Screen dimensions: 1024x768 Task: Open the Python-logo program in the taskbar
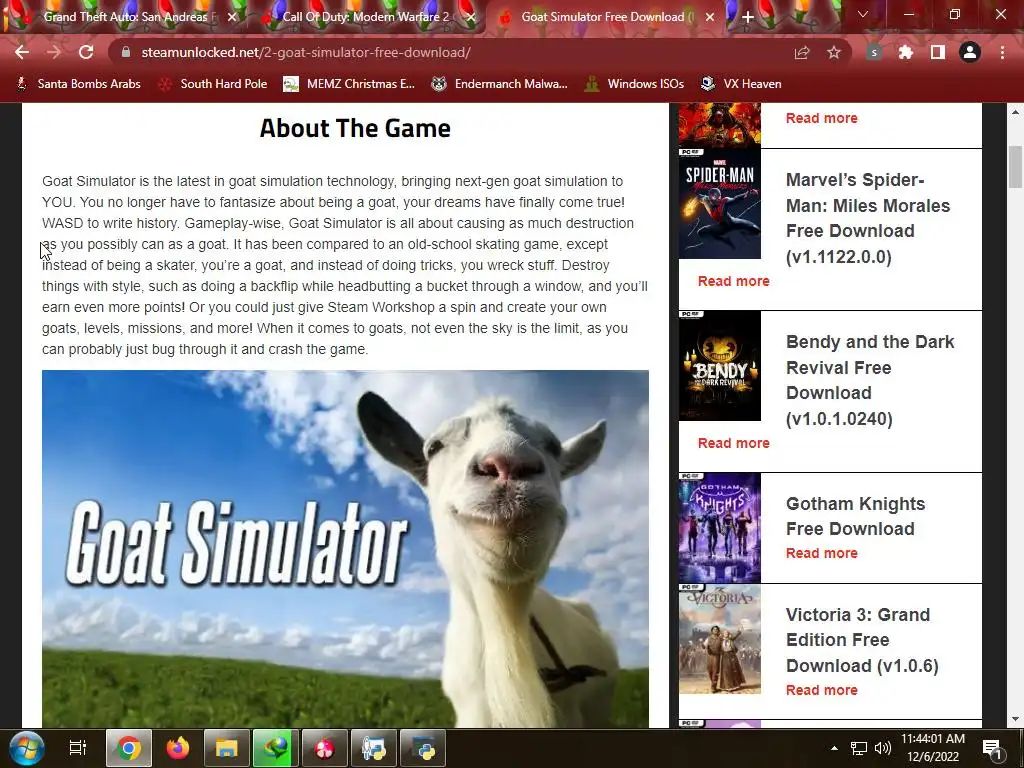374,748
